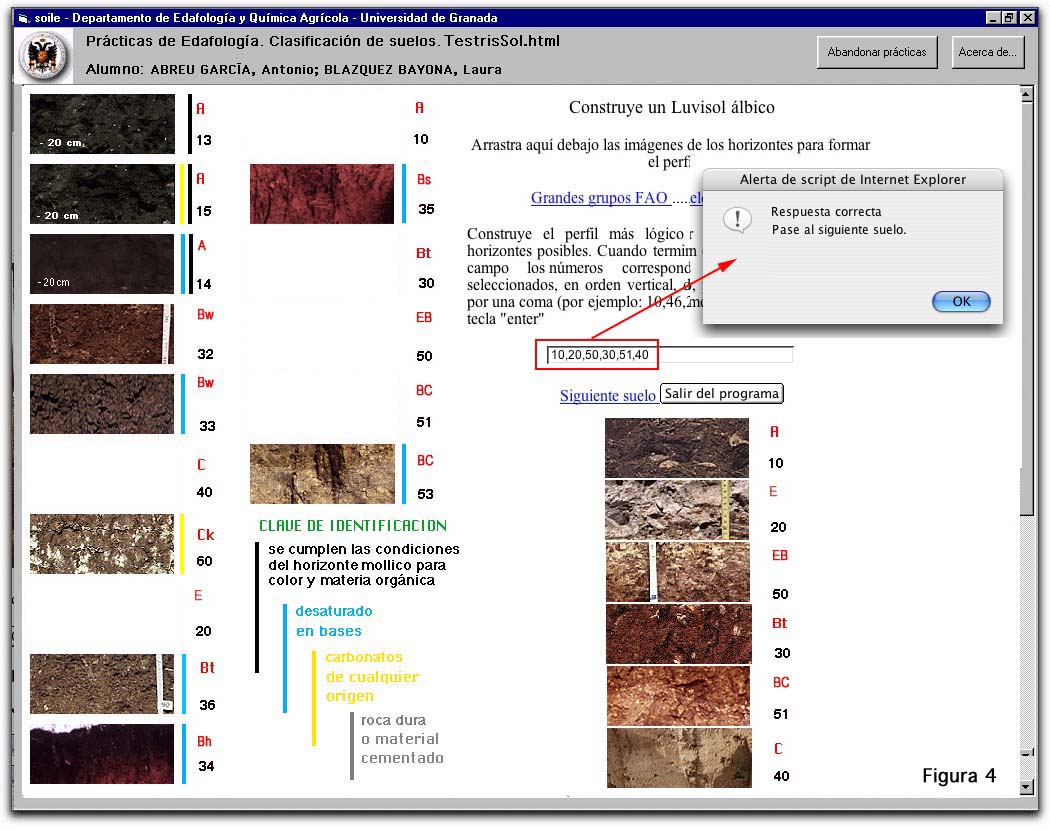1050x830 pixels.
Task: Click the scrollbar down arrow
Action: tap(1025, 787)
